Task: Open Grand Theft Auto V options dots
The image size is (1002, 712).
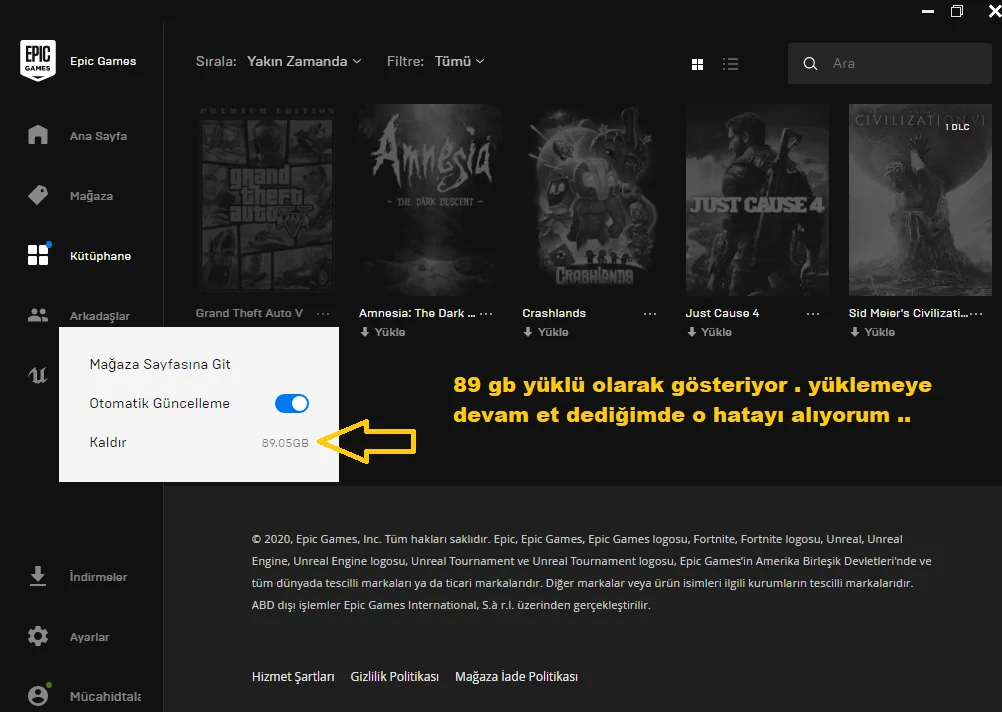Action: (x=323, y=313)
